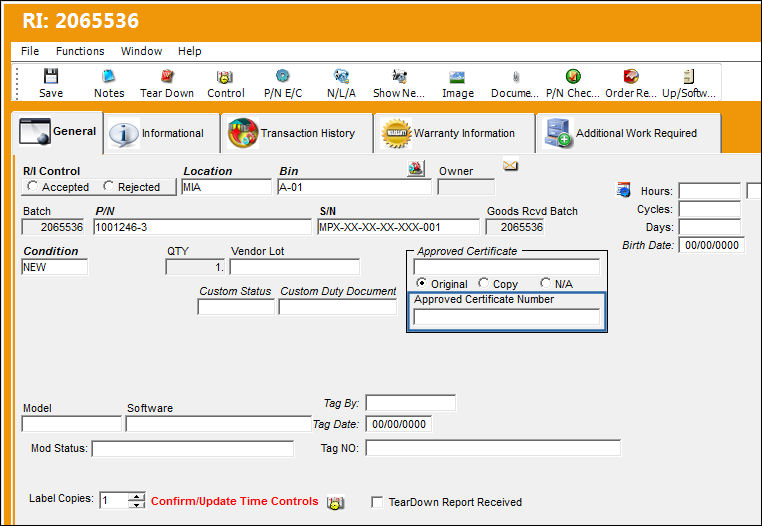Click the Docume... paperclip icon

(x=515, y=77)
